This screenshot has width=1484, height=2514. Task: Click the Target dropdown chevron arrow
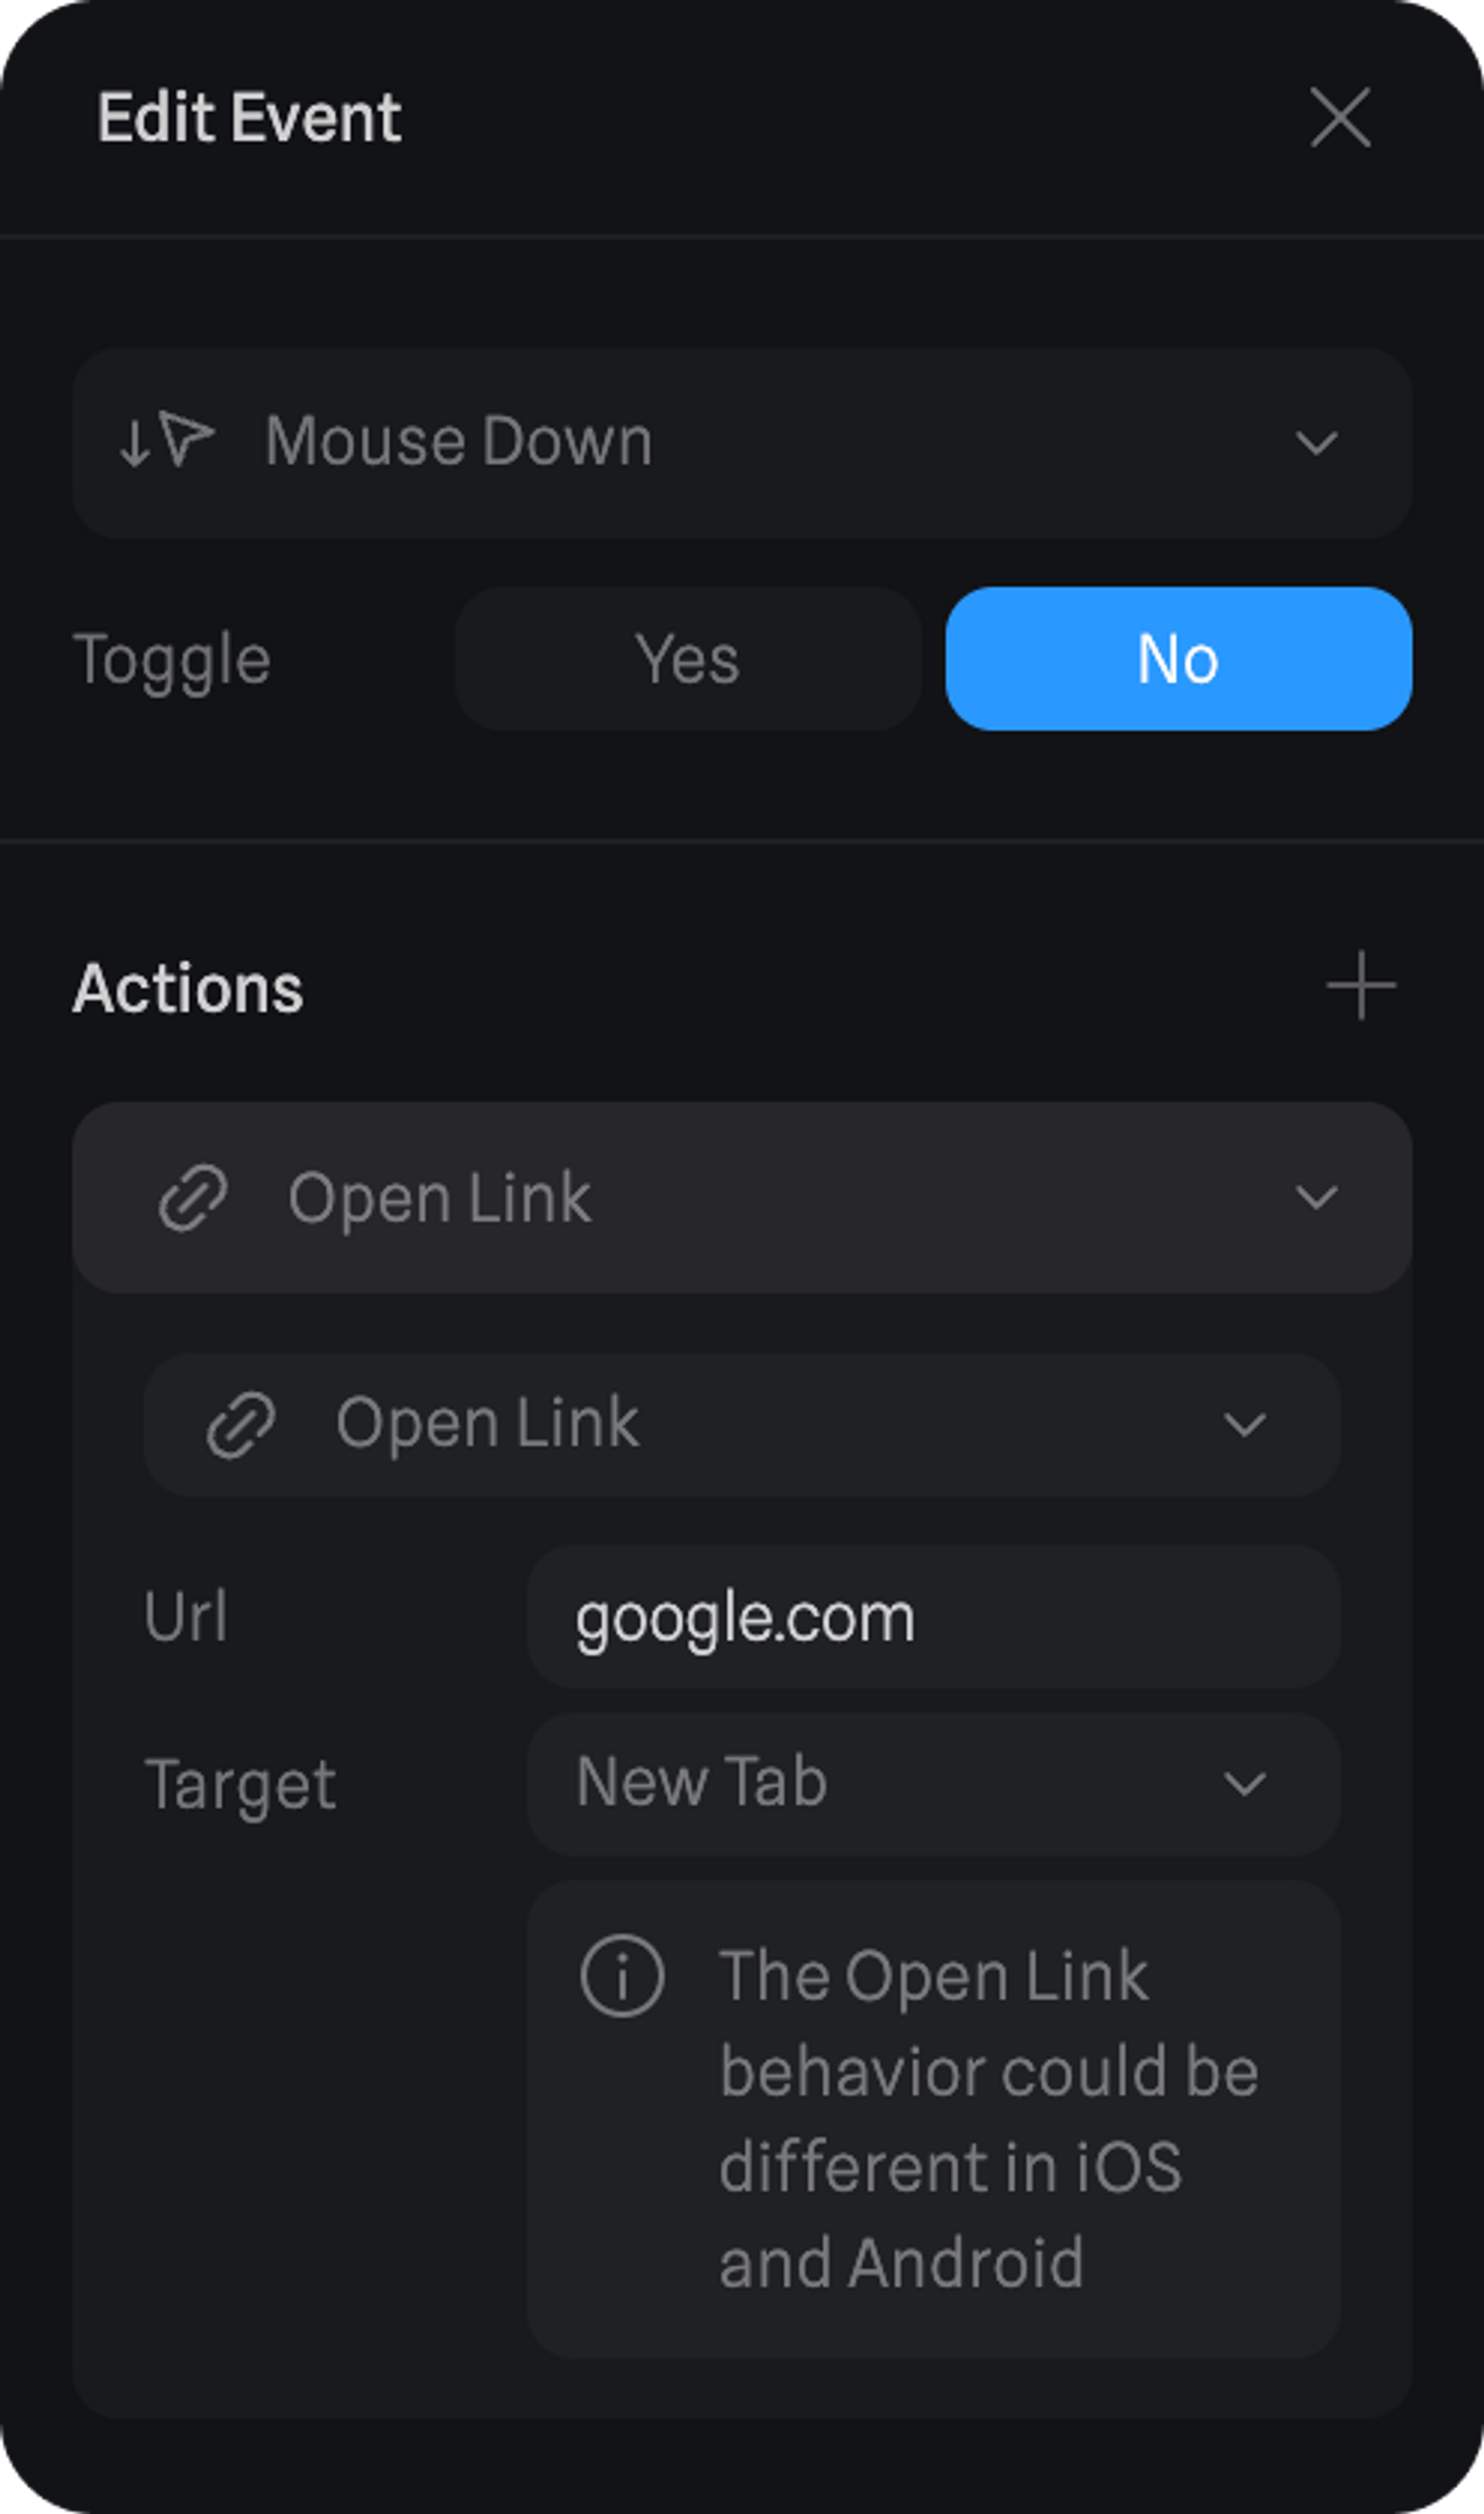1244,1783
